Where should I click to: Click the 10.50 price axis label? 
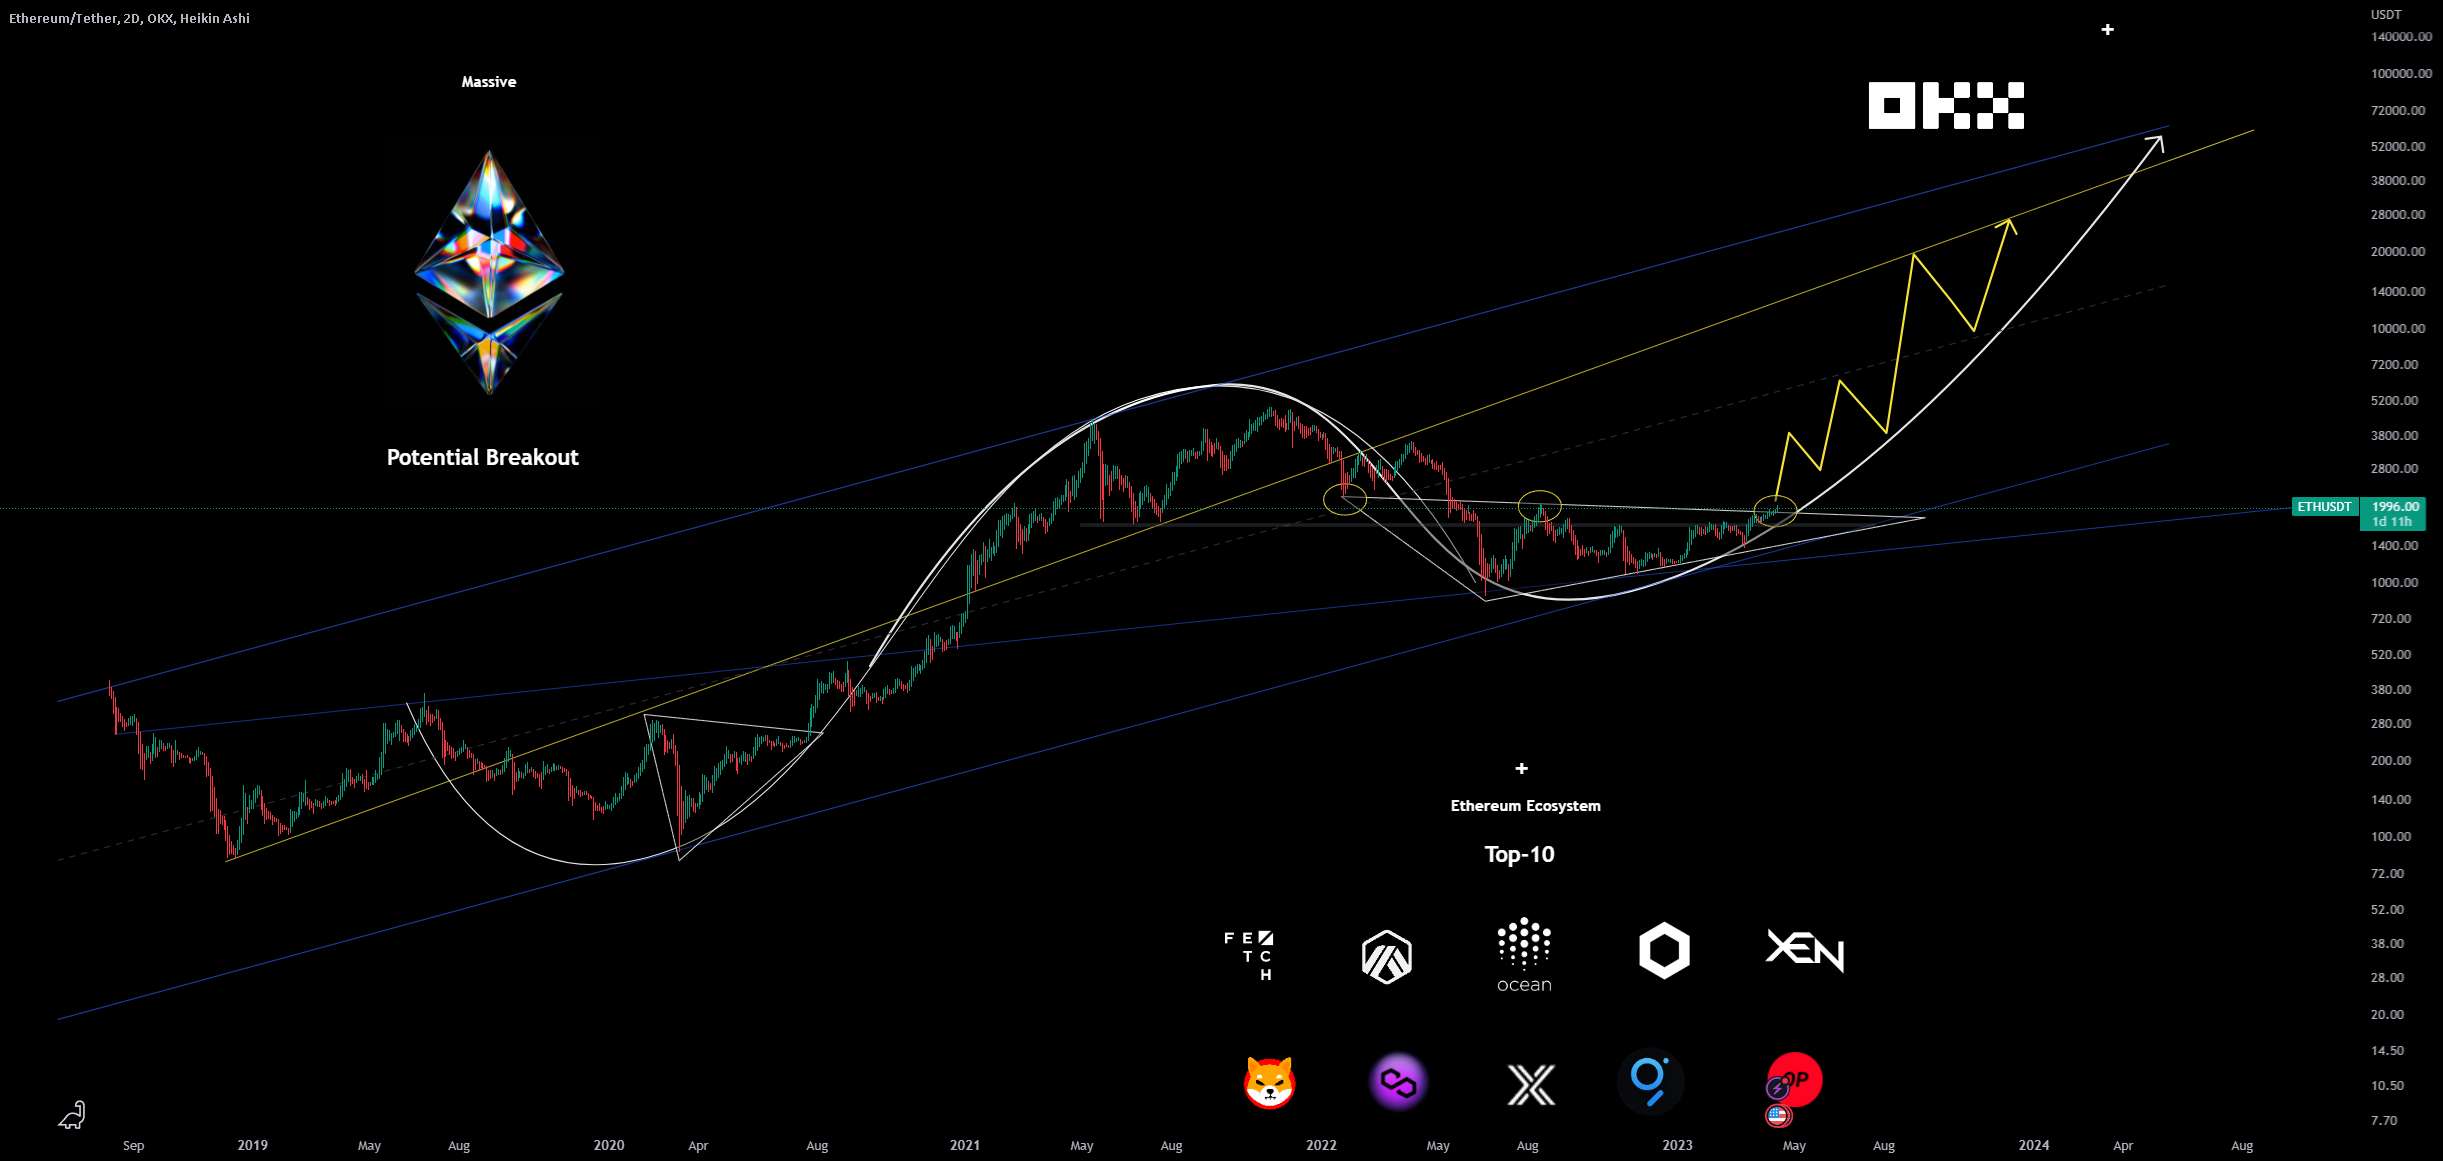[x=2388, y=1086]
